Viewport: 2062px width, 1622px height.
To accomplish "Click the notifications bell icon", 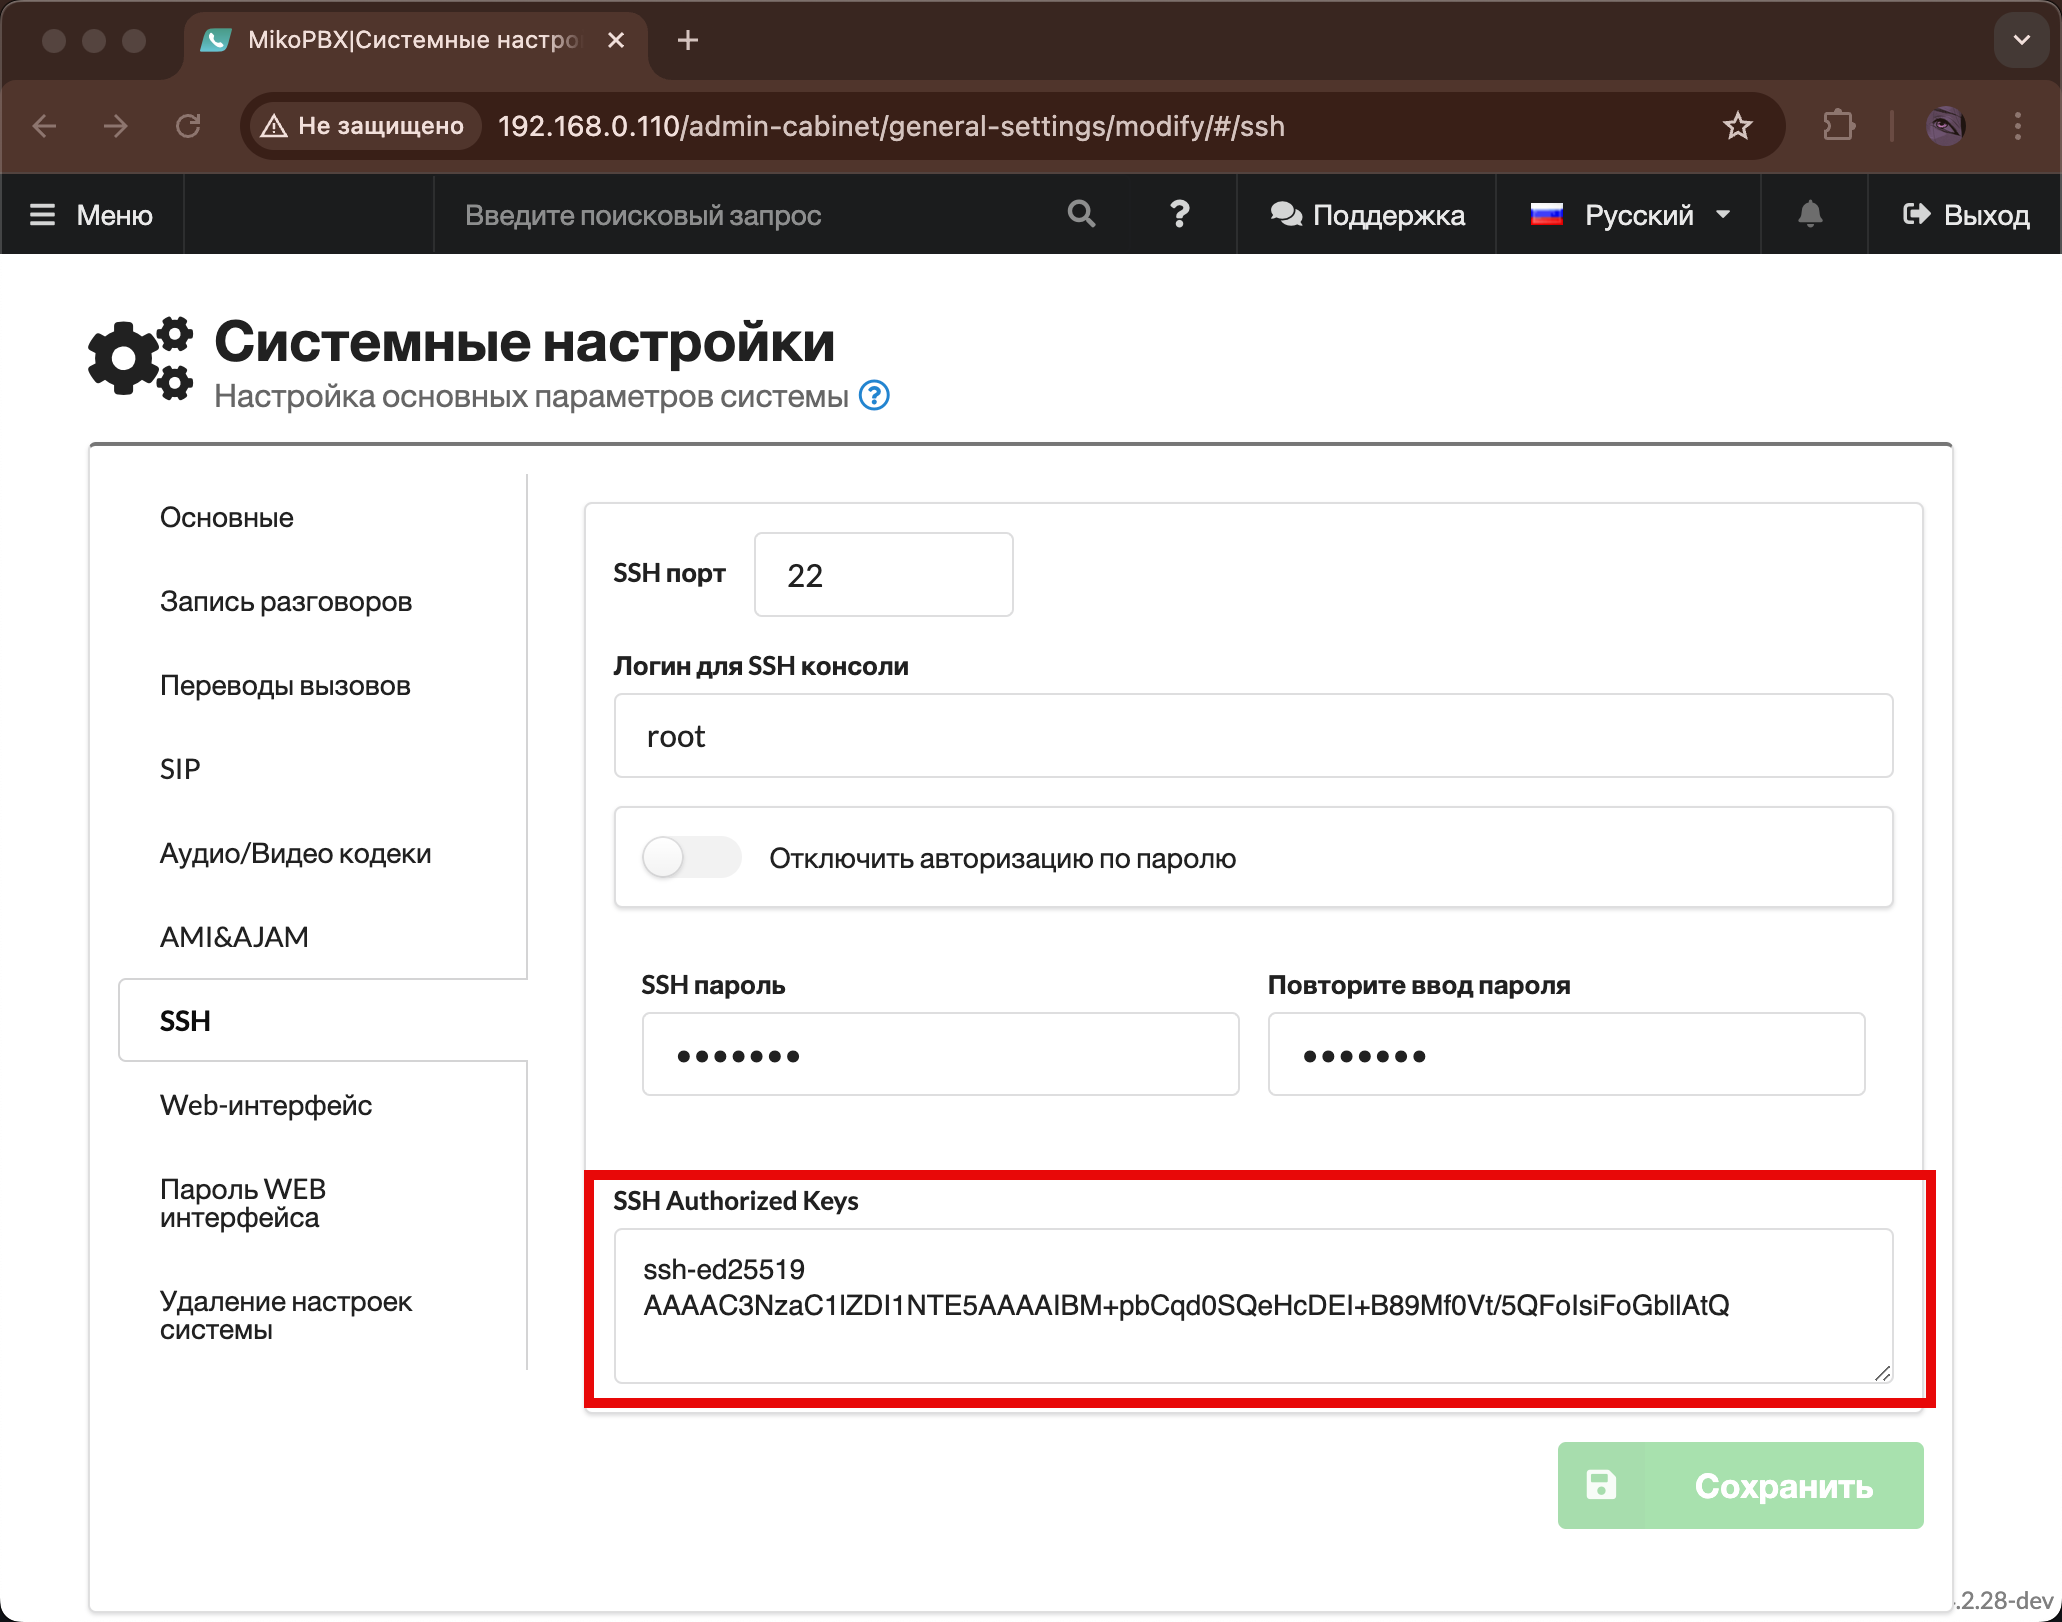I will 1810,214.
